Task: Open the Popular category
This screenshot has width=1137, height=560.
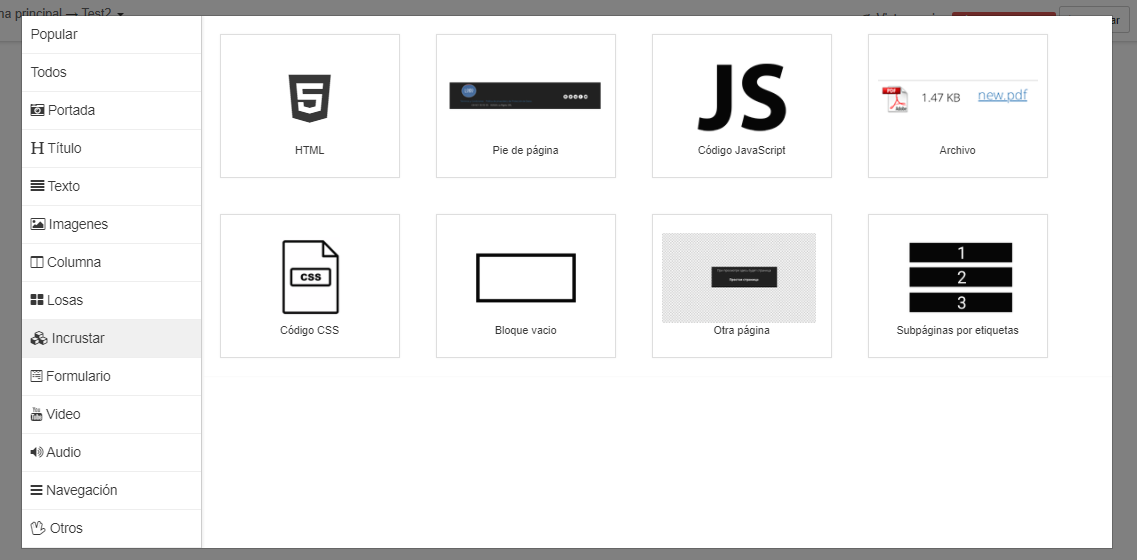Action: (112, 35)
